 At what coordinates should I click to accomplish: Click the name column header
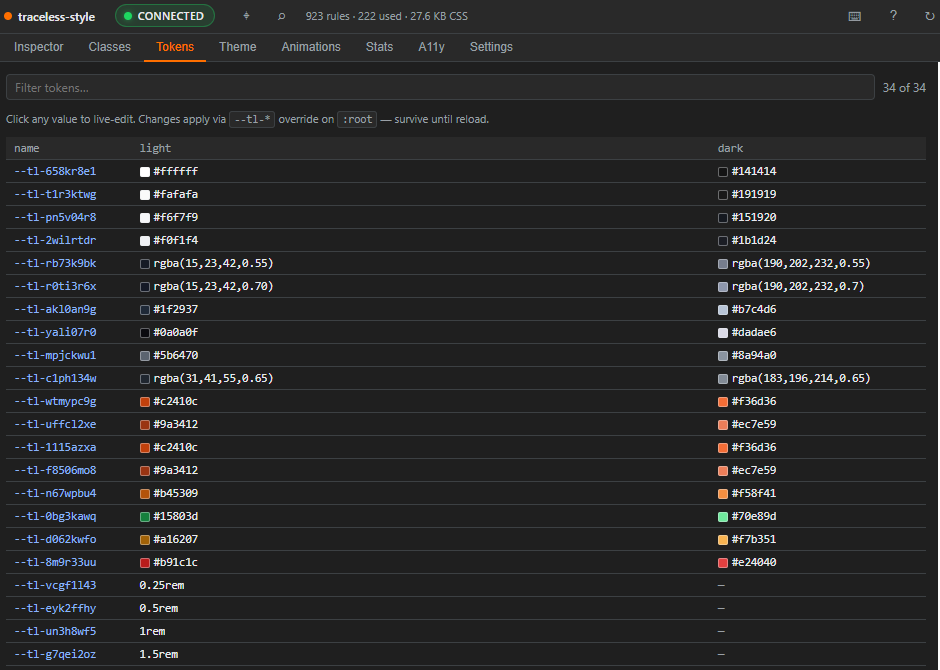pyautogui.click(x=27, y=148)
